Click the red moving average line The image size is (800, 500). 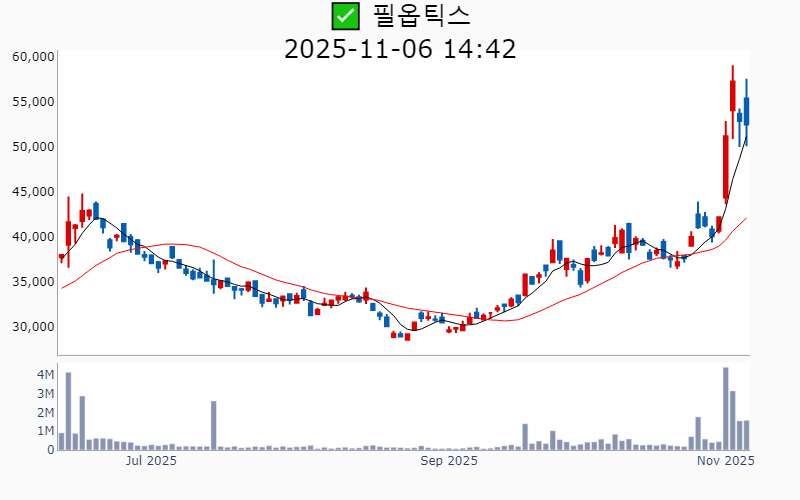pyautogui.click(x=300, y=283)
